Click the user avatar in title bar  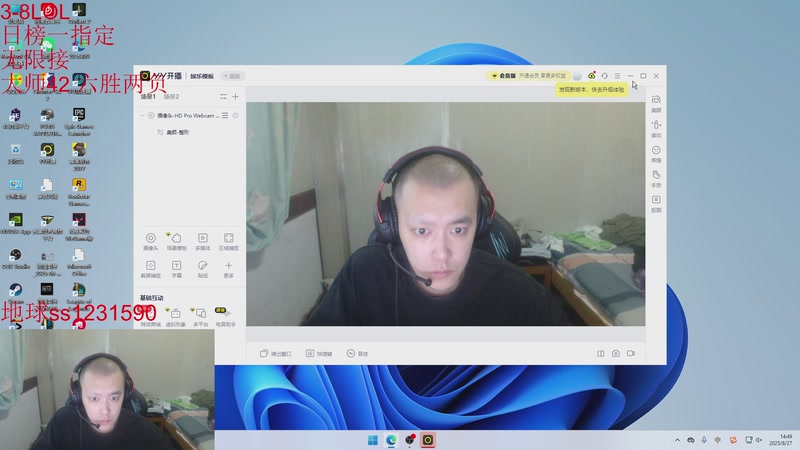coord(577,76)
